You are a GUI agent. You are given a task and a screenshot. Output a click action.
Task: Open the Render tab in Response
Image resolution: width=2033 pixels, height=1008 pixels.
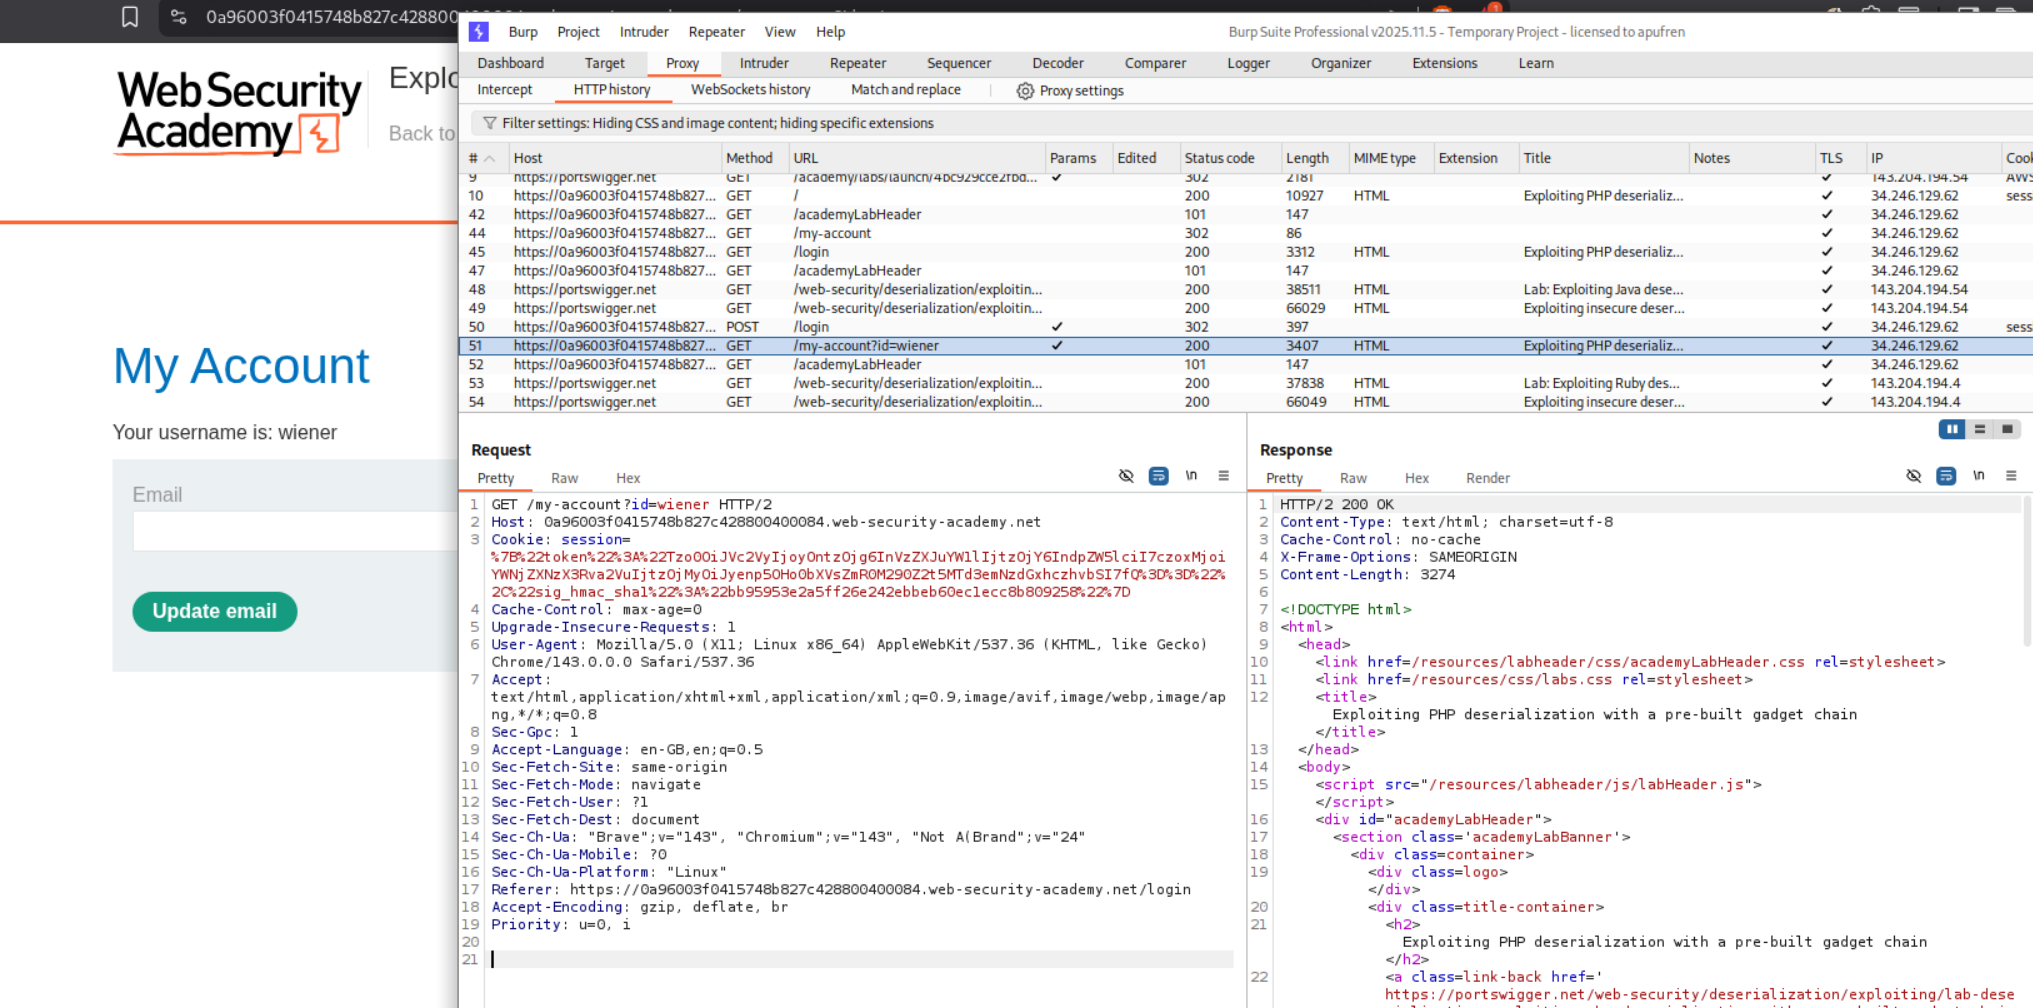(x=1487, y=478)
